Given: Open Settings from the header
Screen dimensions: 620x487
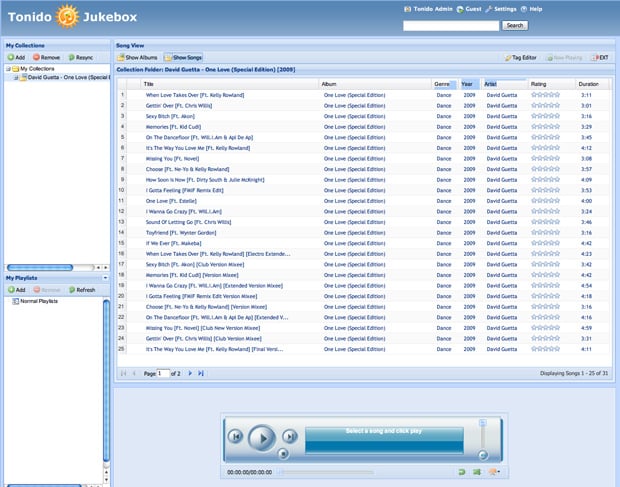Looking at the screenshot, I should pos(501,9).
